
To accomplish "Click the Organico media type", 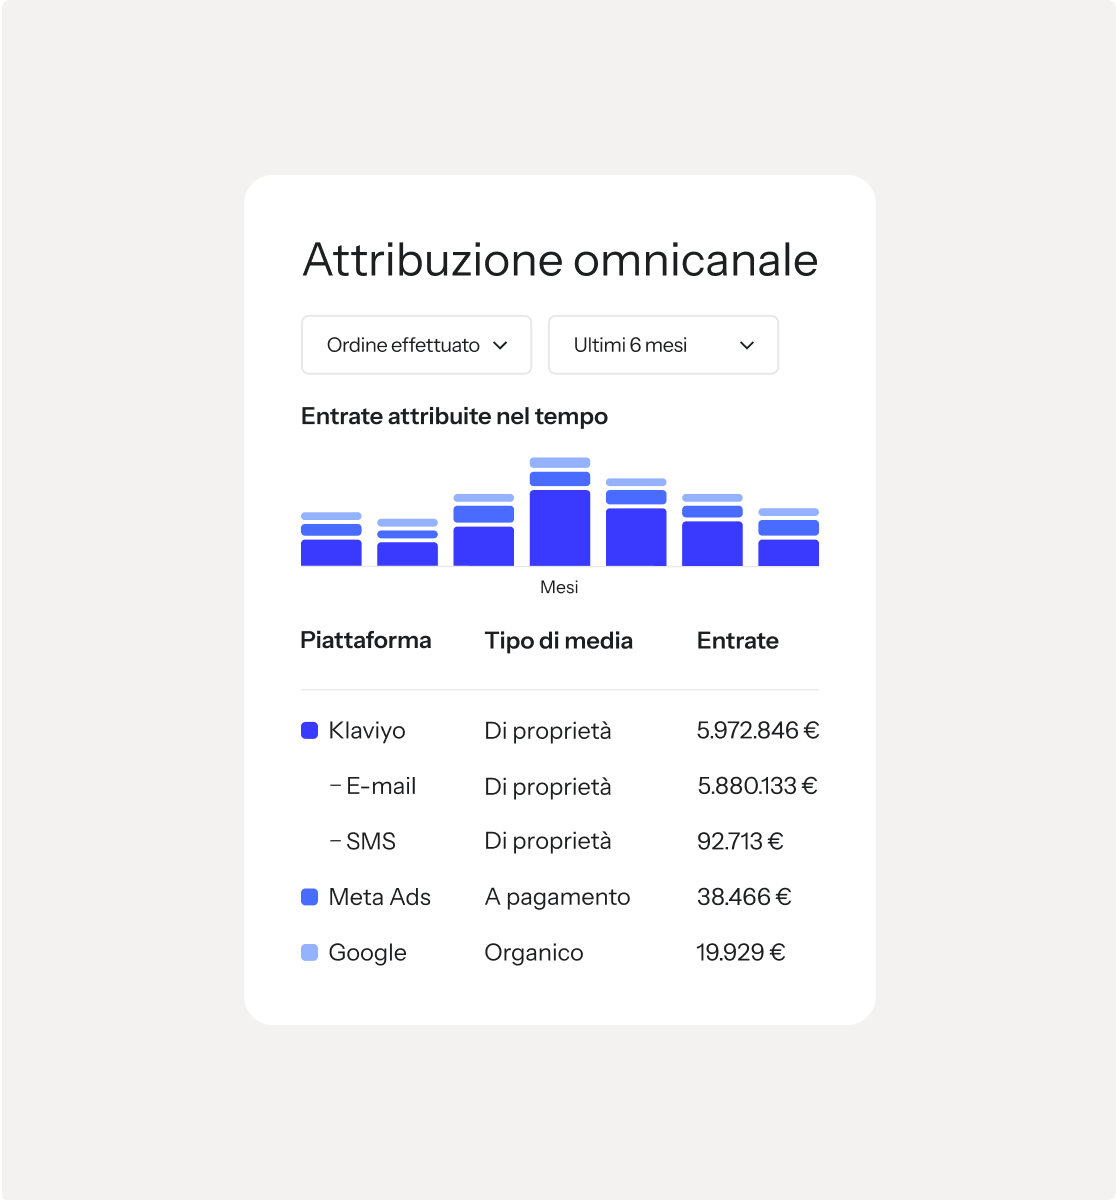I will coord(534,953).
